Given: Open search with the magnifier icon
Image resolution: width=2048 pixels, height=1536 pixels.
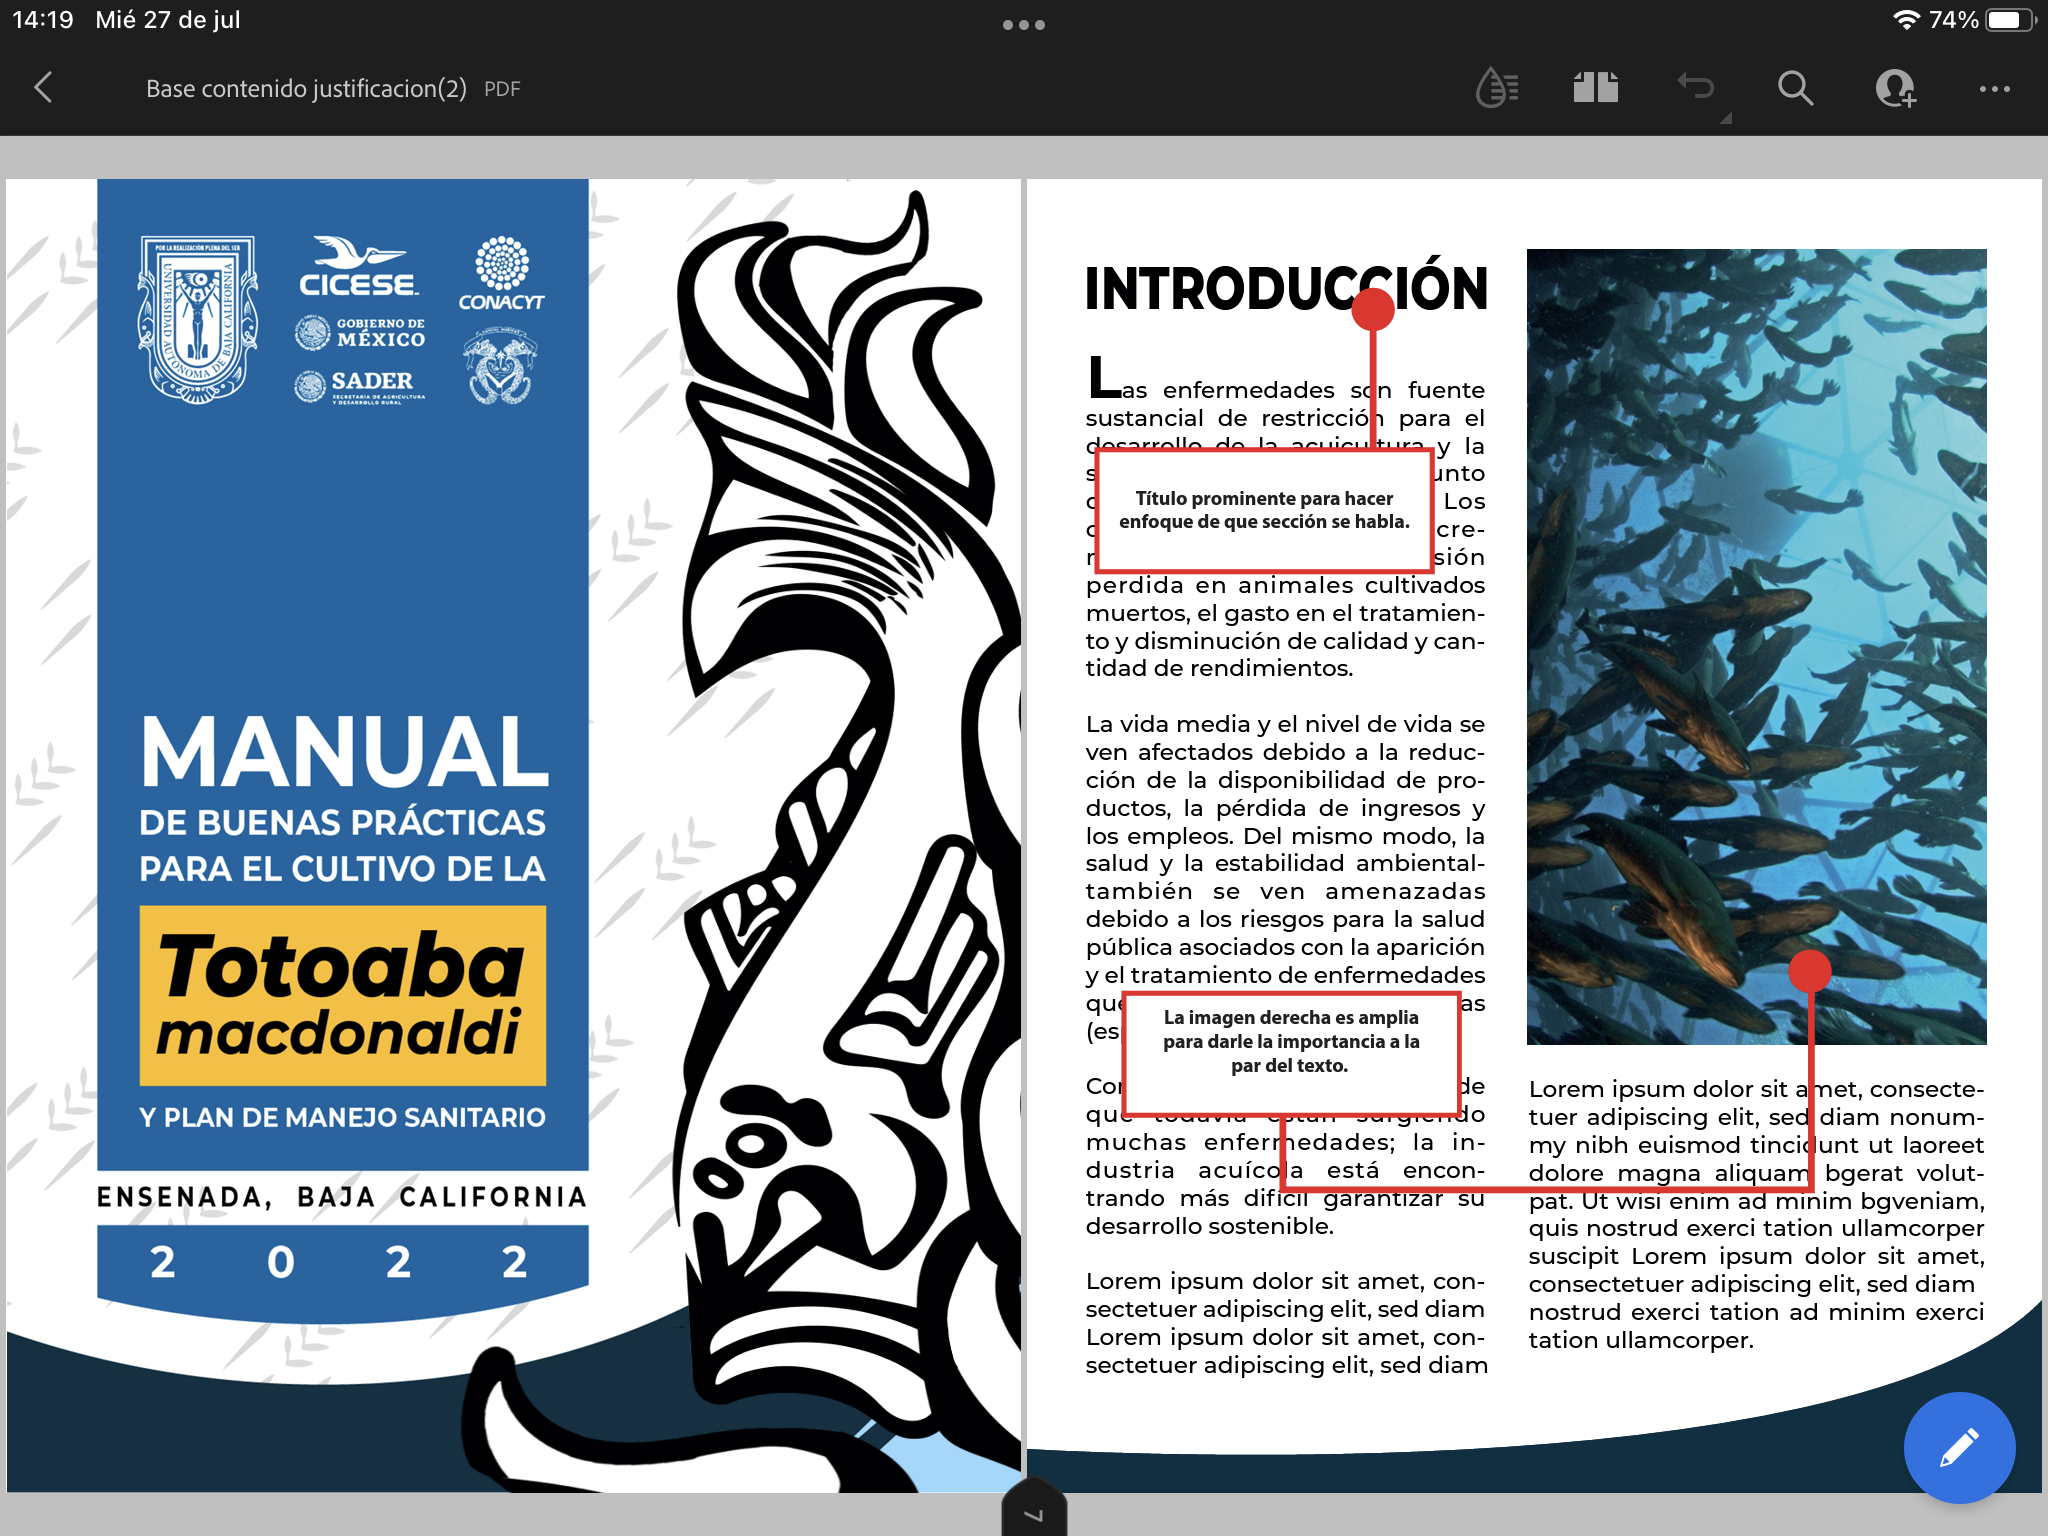Looking at the screenshot, I should tap(1795, 88).
